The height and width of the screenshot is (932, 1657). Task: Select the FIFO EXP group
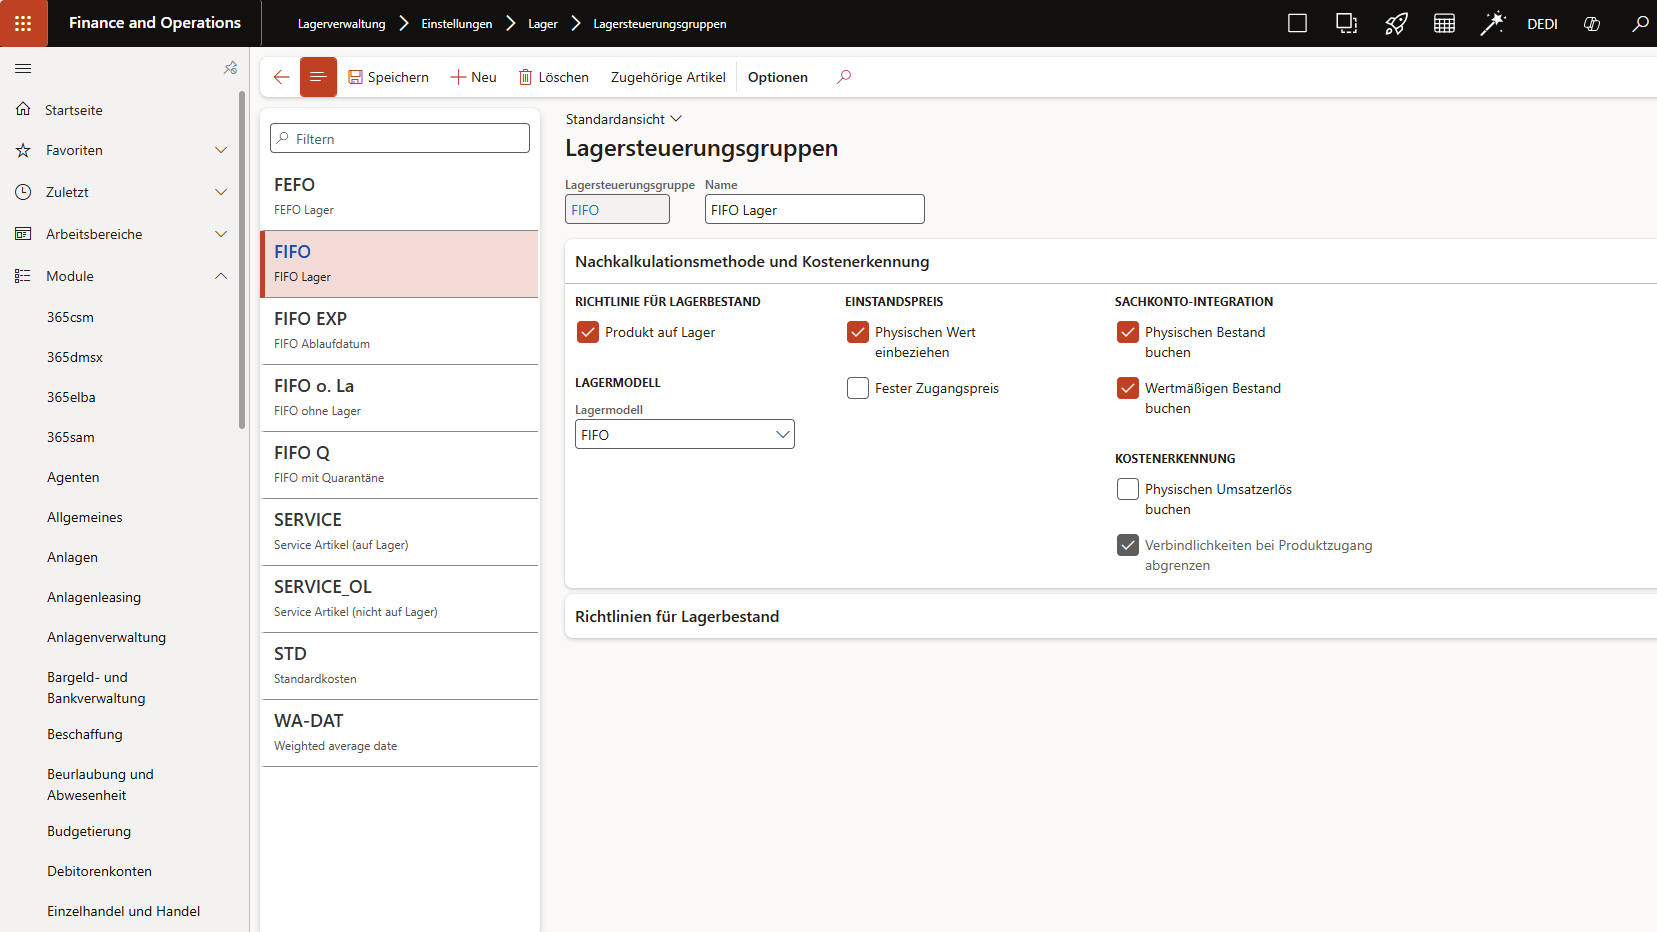(x=399, y=331)
